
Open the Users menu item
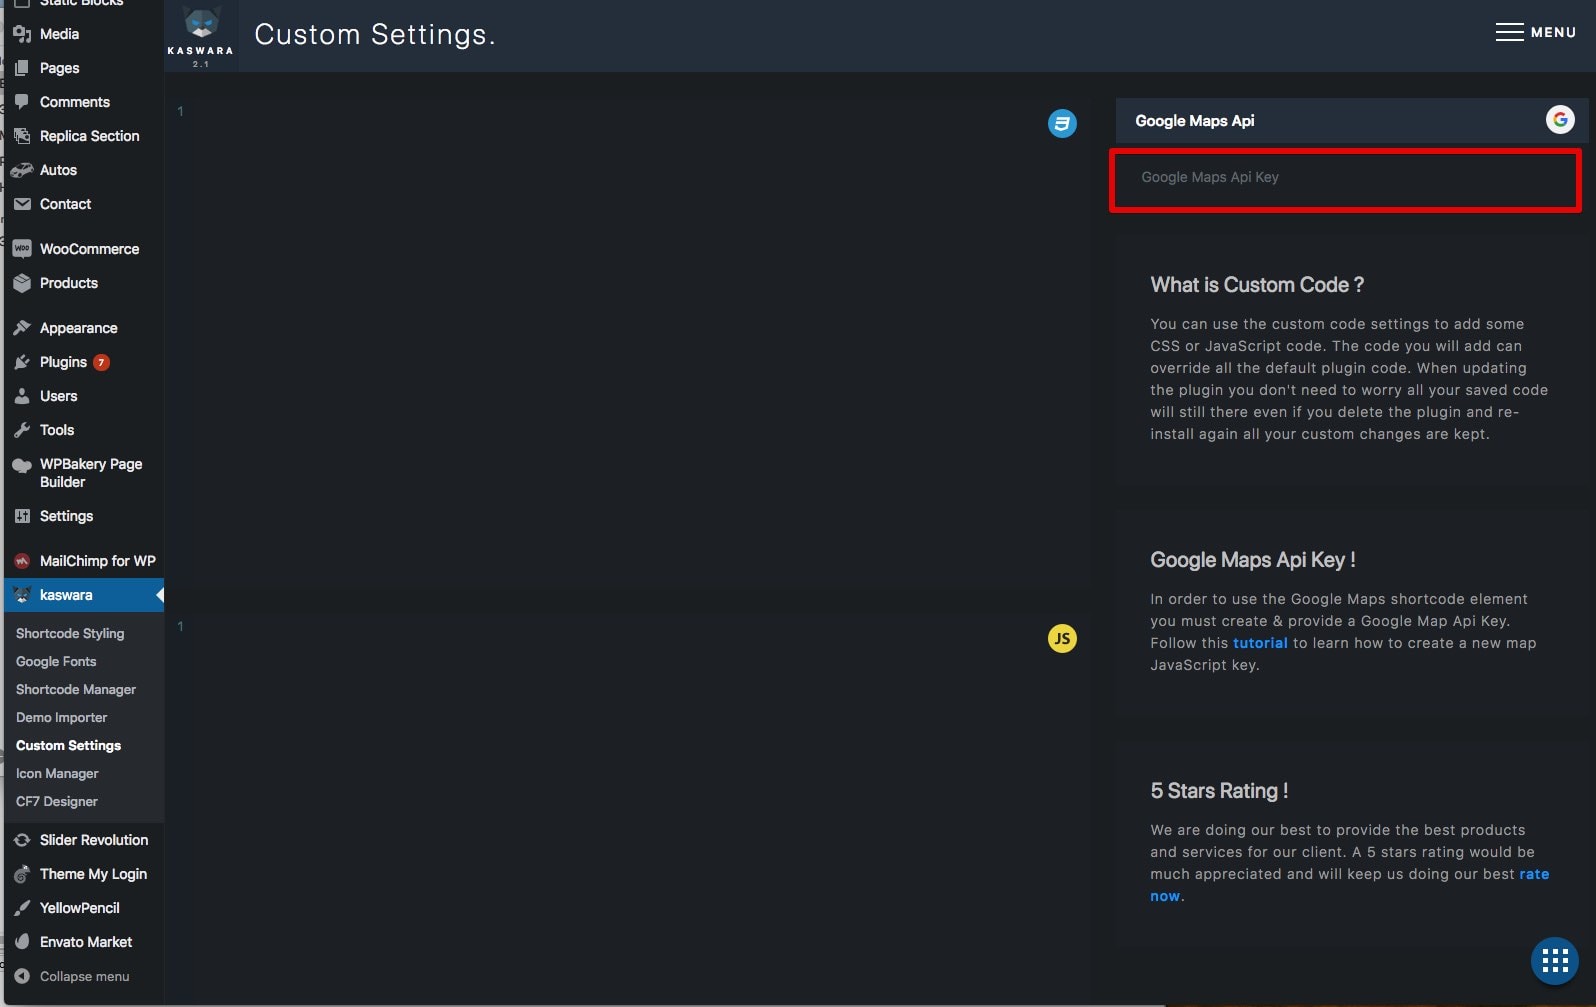pyautogui.click(x=84, y=396)
